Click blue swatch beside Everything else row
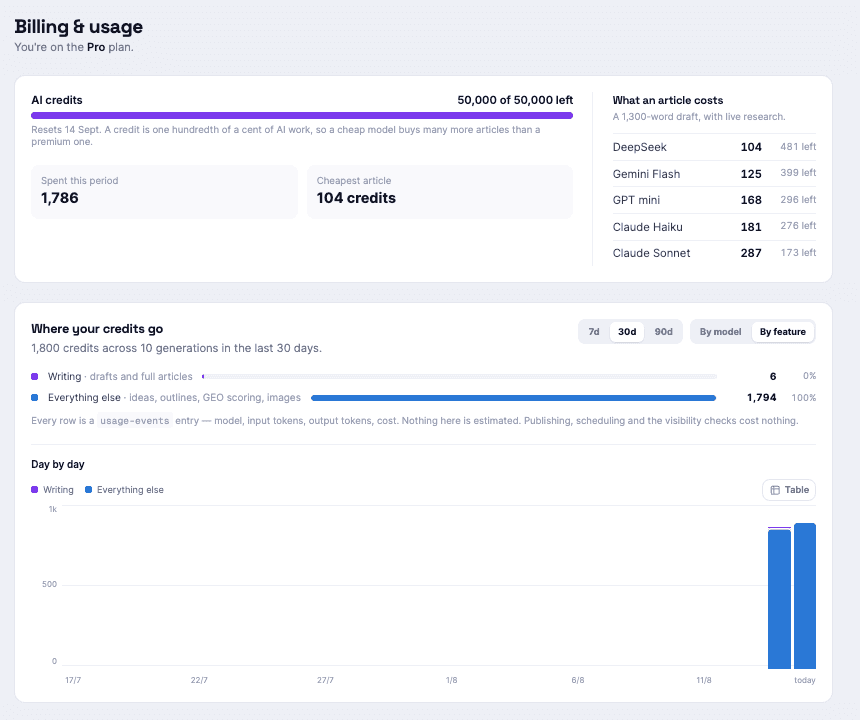 [35, 398]
